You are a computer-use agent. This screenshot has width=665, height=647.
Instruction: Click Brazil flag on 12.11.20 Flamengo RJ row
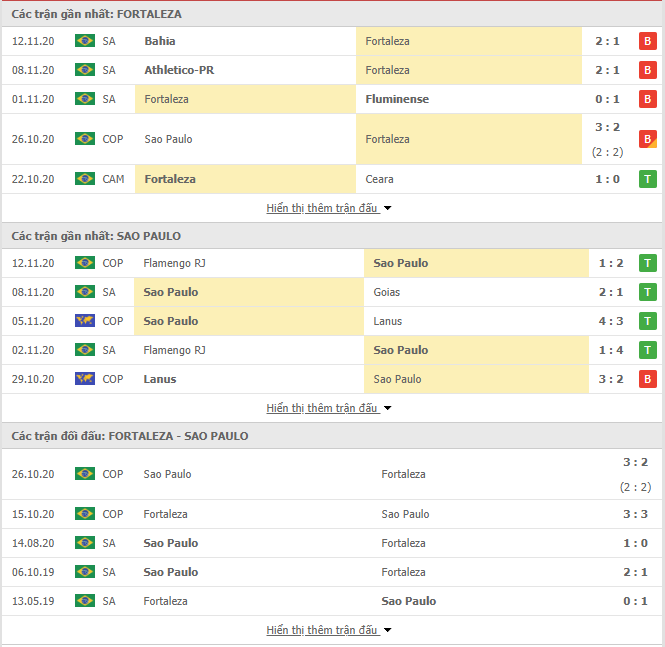tap(85, 263)
